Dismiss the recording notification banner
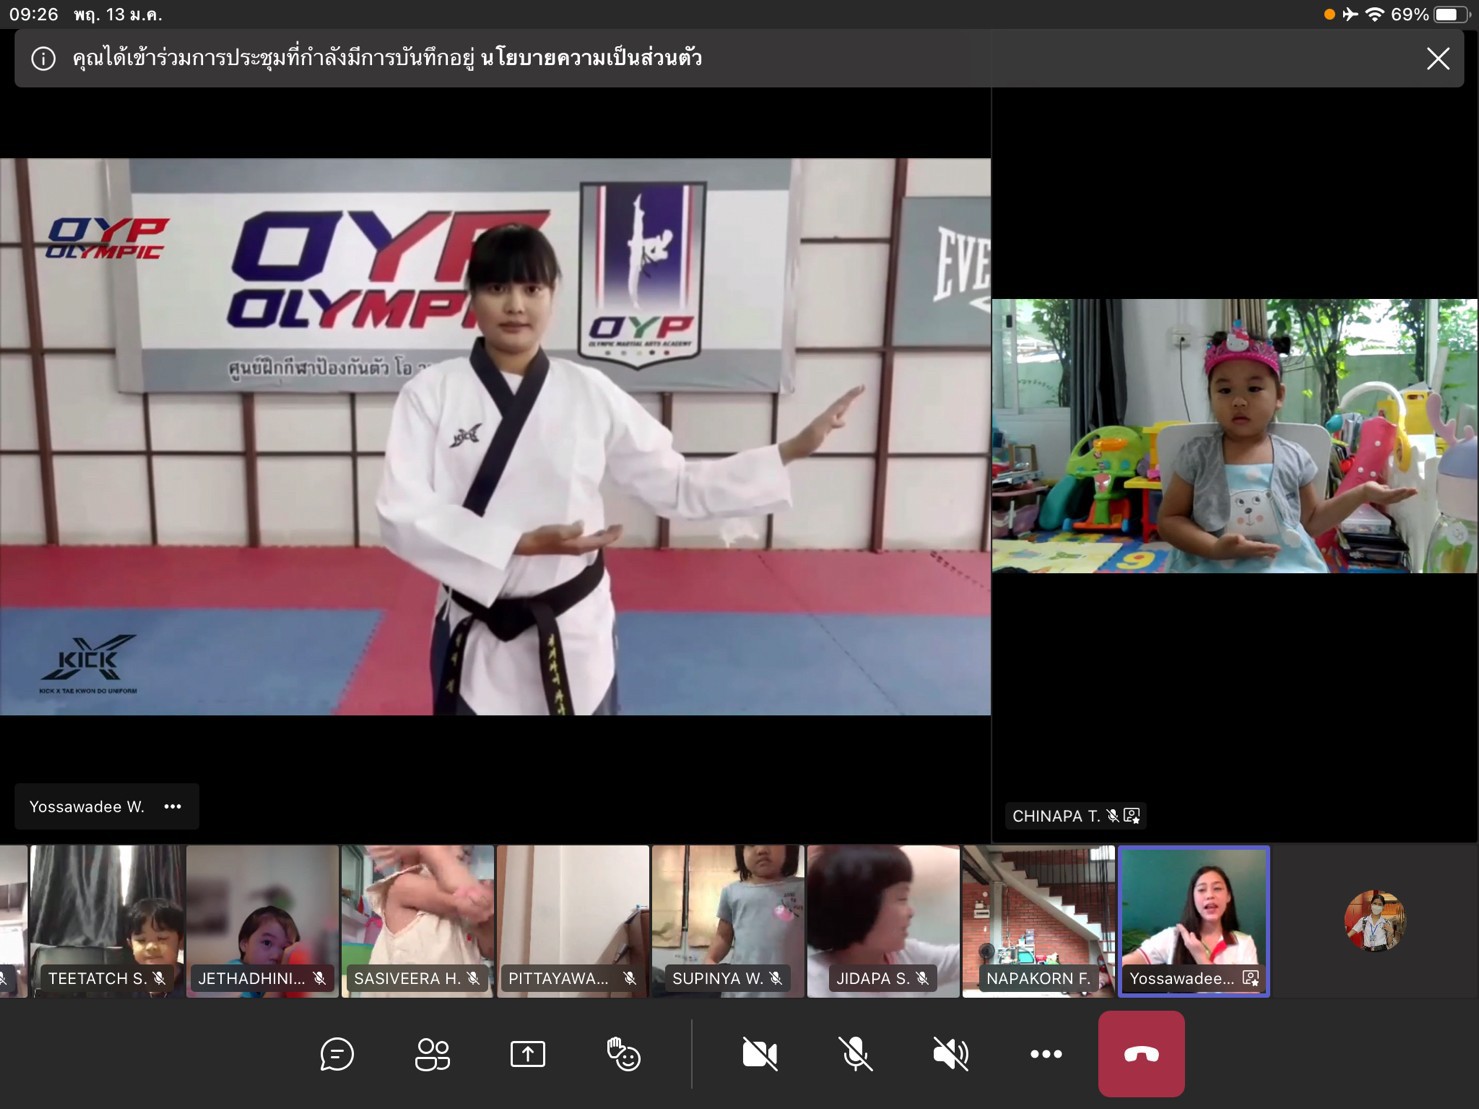The image size is (1479, 1109). pos(1437,59)
